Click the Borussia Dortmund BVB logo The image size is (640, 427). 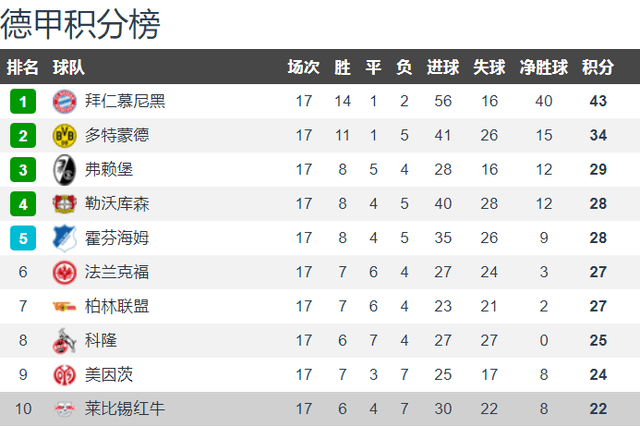[64, 136]
